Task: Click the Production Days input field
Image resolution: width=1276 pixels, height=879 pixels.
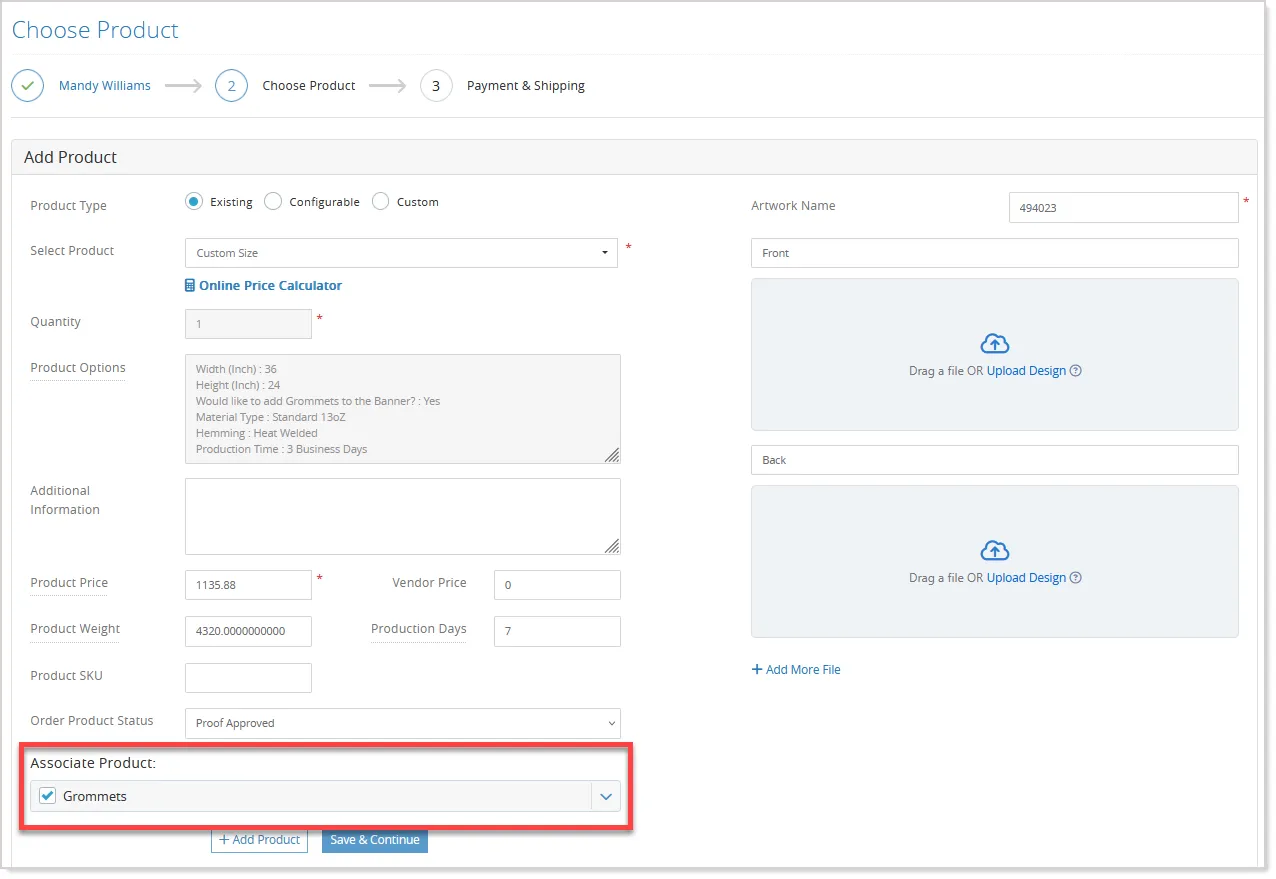Action: click(557, 631)
